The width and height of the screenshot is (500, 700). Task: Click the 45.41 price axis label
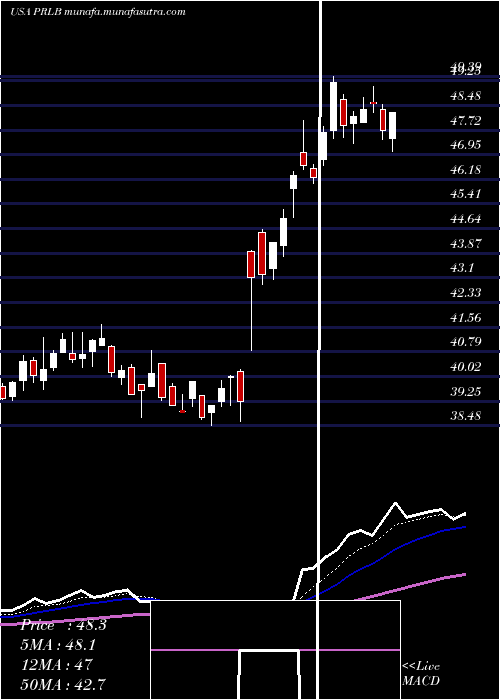466,194
